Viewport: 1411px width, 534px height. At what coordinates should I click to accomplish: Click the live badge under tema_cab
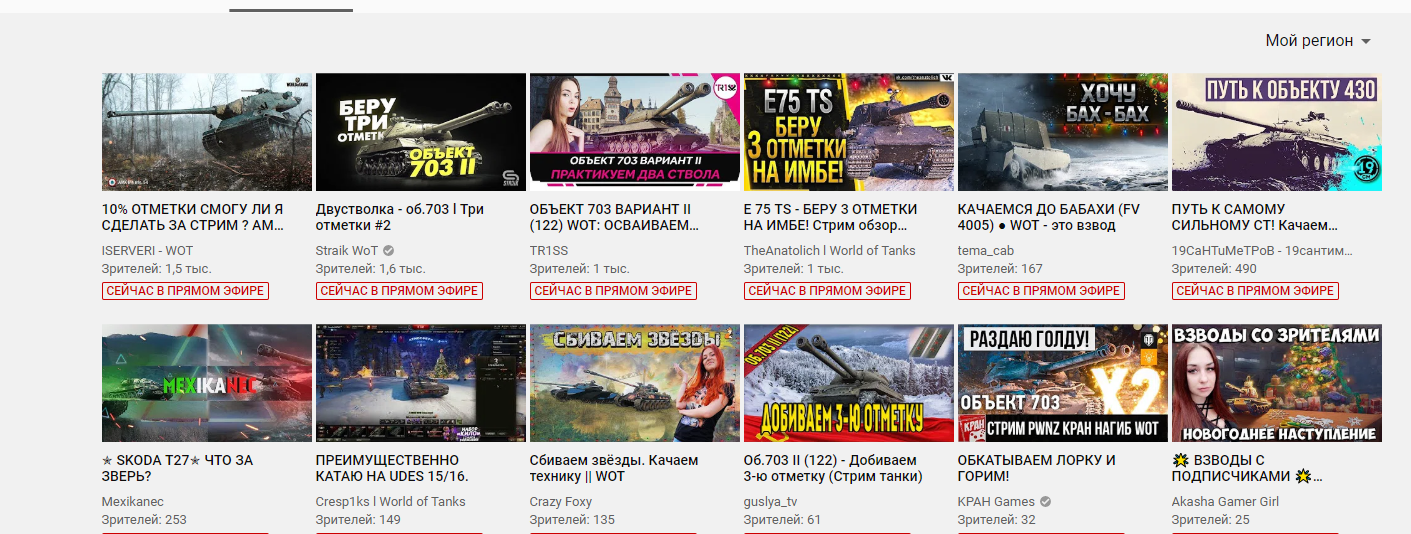pos(1041,291)
